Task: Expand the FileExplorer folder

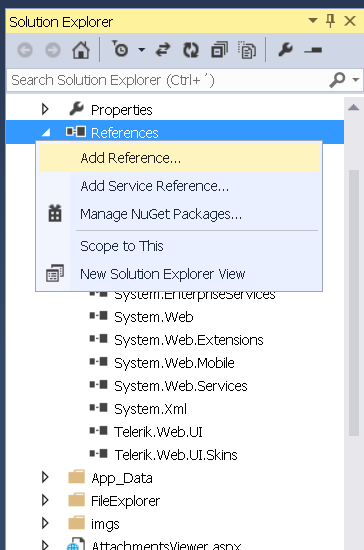Action: (x=45, y=500)
